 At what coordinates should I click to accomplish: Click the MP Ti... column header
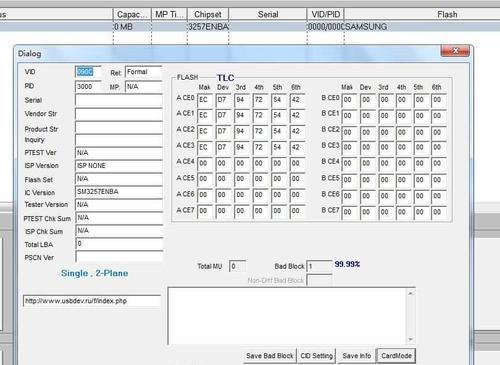tap(169, 15)
